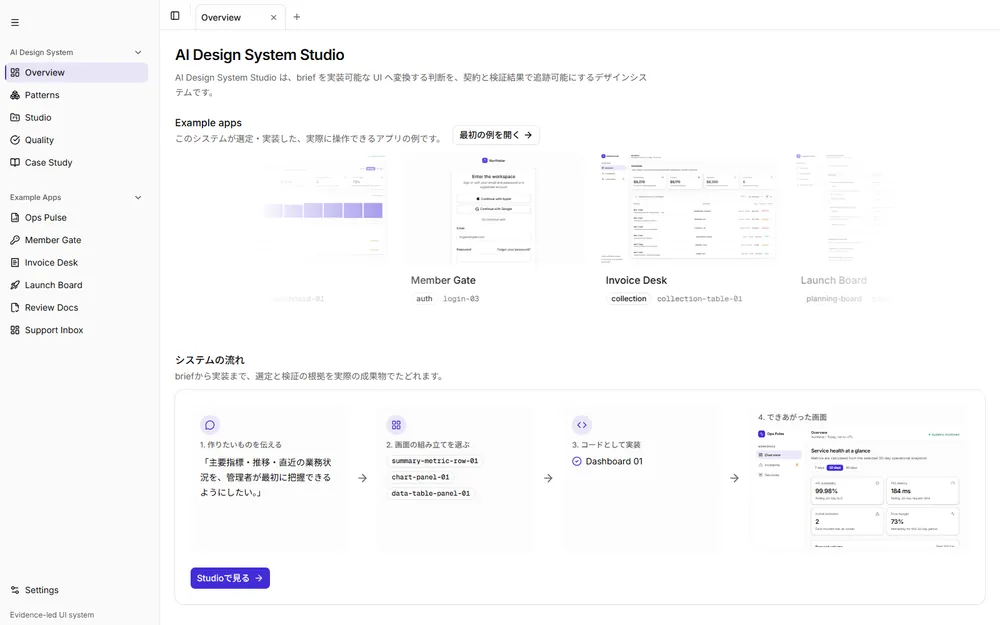Screen dimensions: 1000x625
Task: Click the Settings sliders icon
Action: coord(15,590)
